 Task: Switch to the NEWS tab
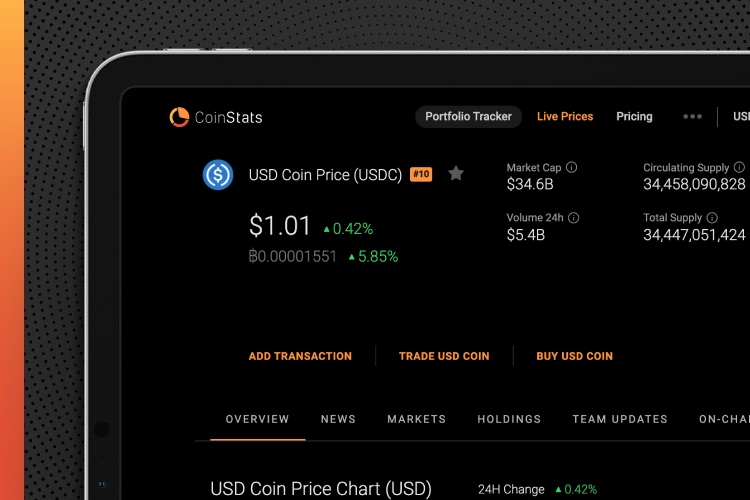pos(338,419)
